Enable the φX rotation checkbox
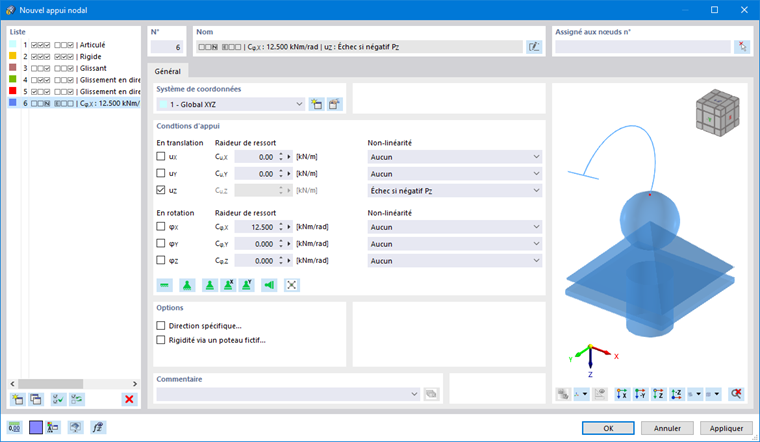This screenshot has height=442, width=760. pyautogui.click(x=161, y=226)
